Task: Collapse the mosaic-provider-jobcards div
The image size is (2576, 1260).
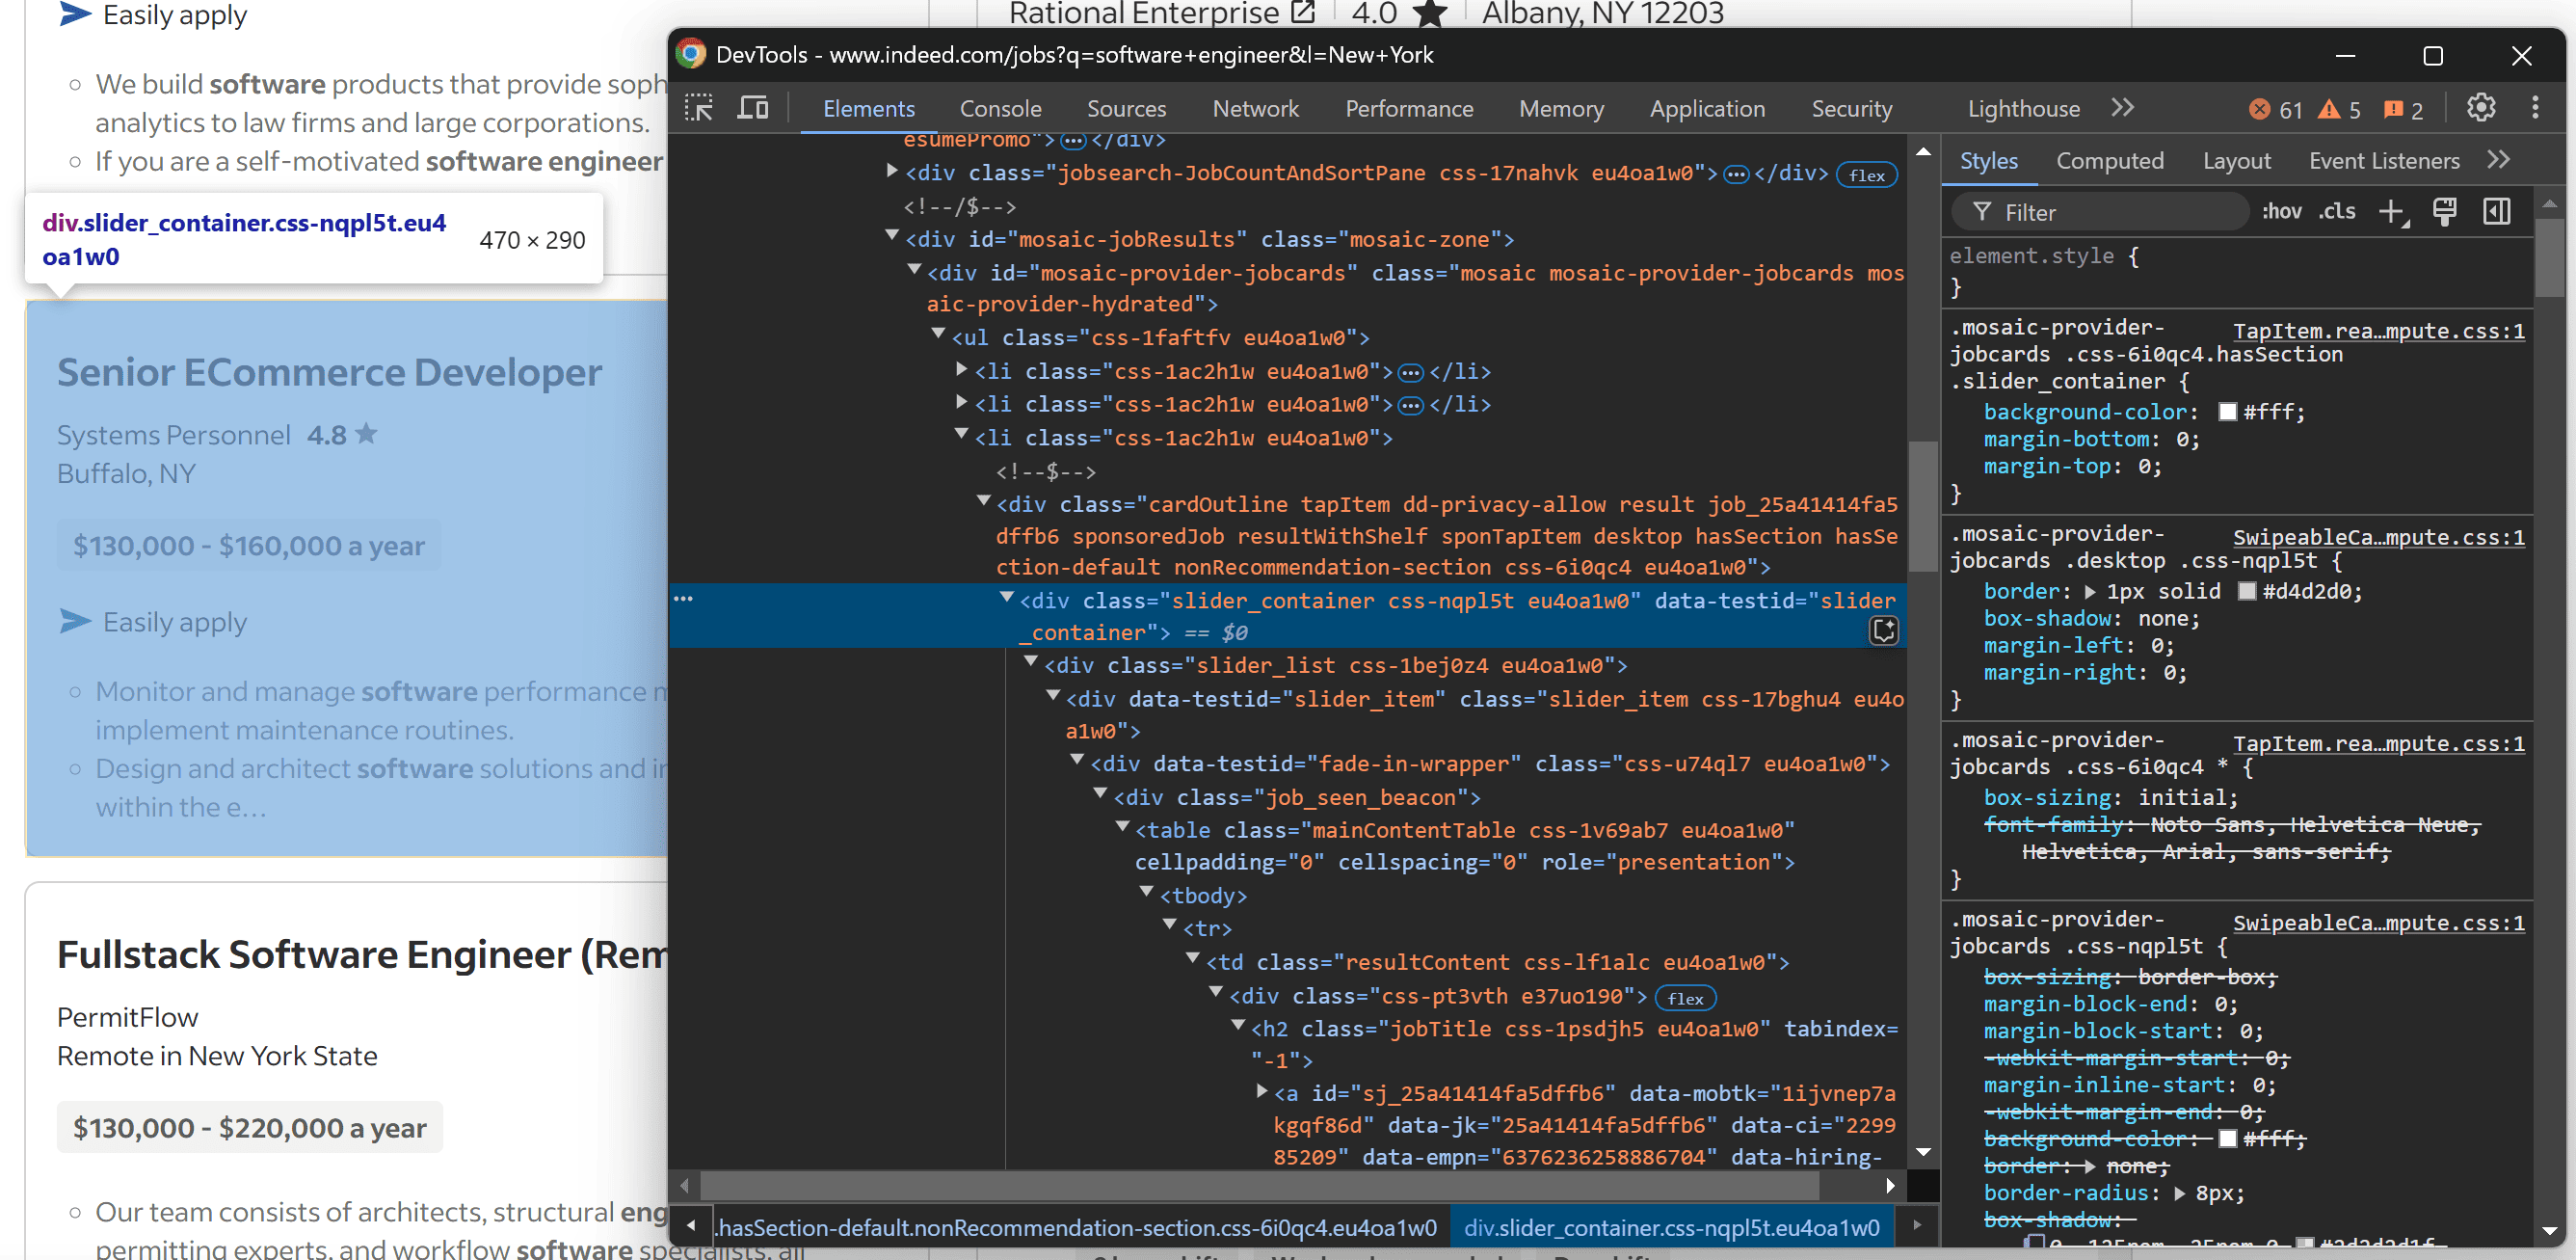Action: (913, 270)
